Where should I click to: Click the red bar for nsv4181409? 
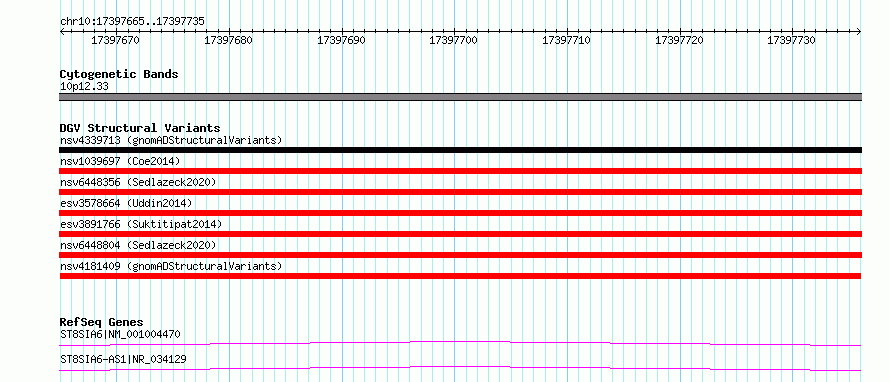click(x=460, y=276)
